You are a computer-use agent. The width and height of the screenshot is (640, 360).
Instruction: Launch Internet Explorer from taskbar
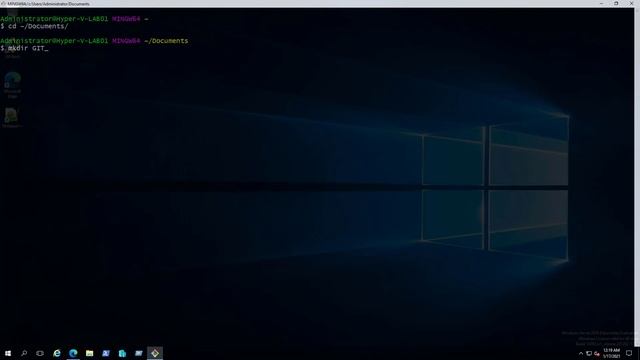(x=57, y=353)
